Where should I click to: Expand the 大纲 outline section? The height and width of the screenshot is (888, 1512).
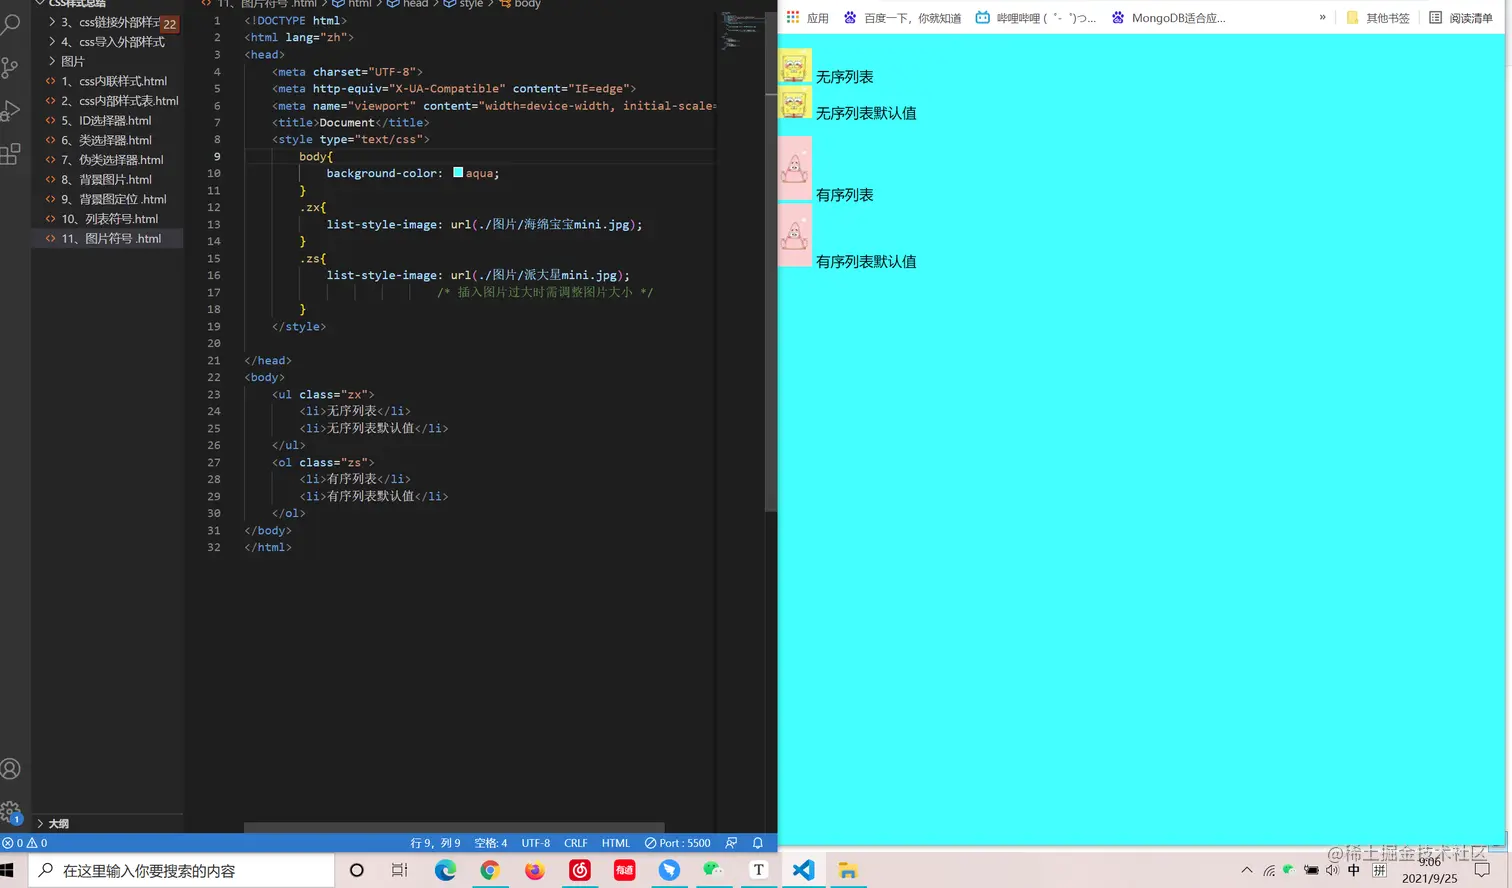coord(58,823)
